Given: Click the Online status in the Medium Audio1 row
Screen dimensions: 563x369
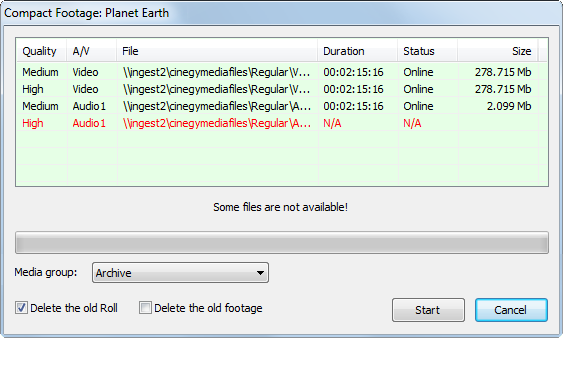Looking at the screenshot, I should point(418,106).
